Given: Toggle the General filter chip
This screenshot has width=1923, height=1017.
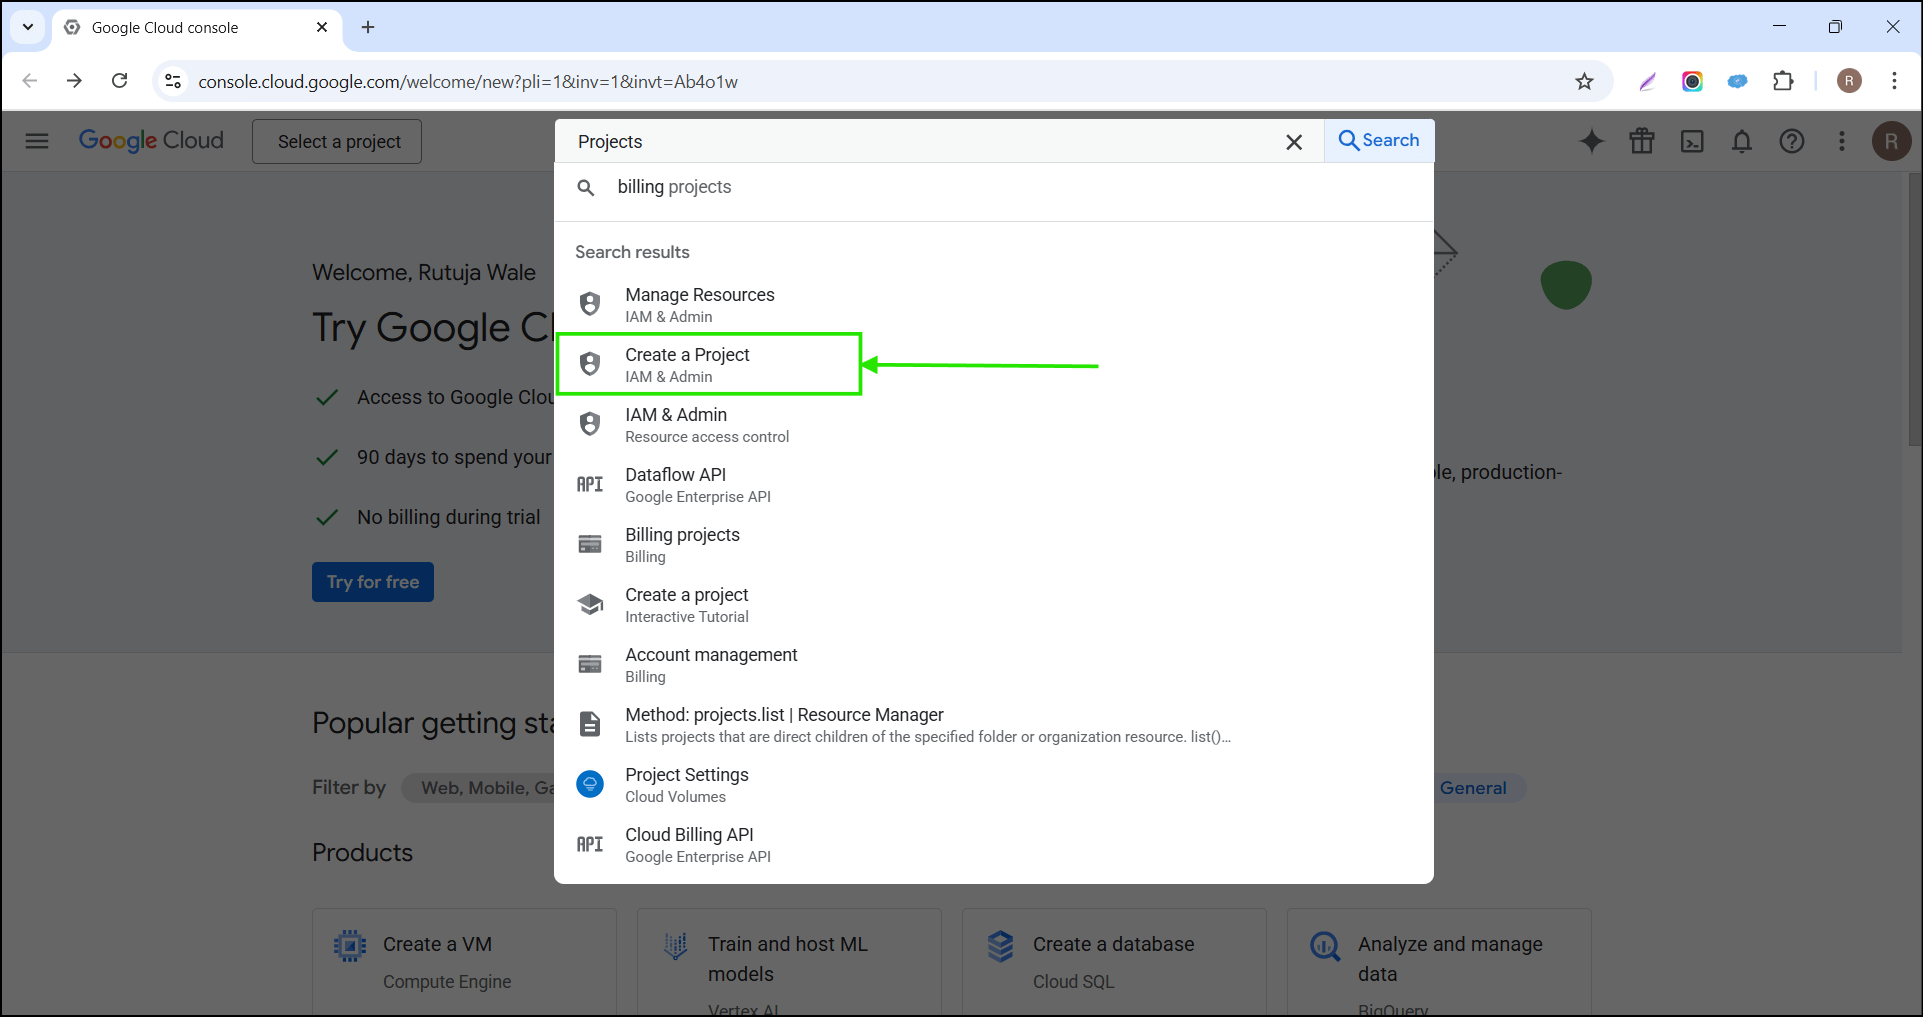Looking at the screenshot, I should point(1473,787).
